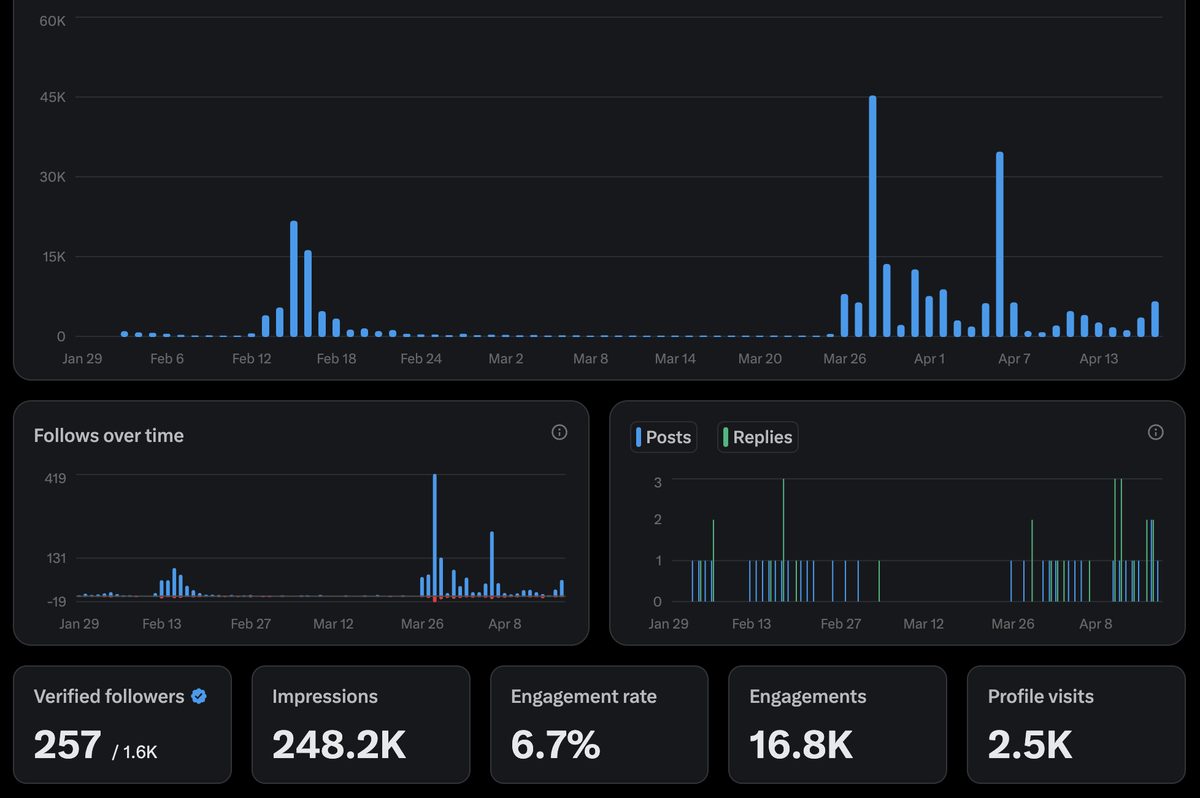Image resolution: width=1200 pixels, height=798 pixels.
Task: Click the '131' label on the follows chart
Action: pyautogui.click(x=55, y=558)
